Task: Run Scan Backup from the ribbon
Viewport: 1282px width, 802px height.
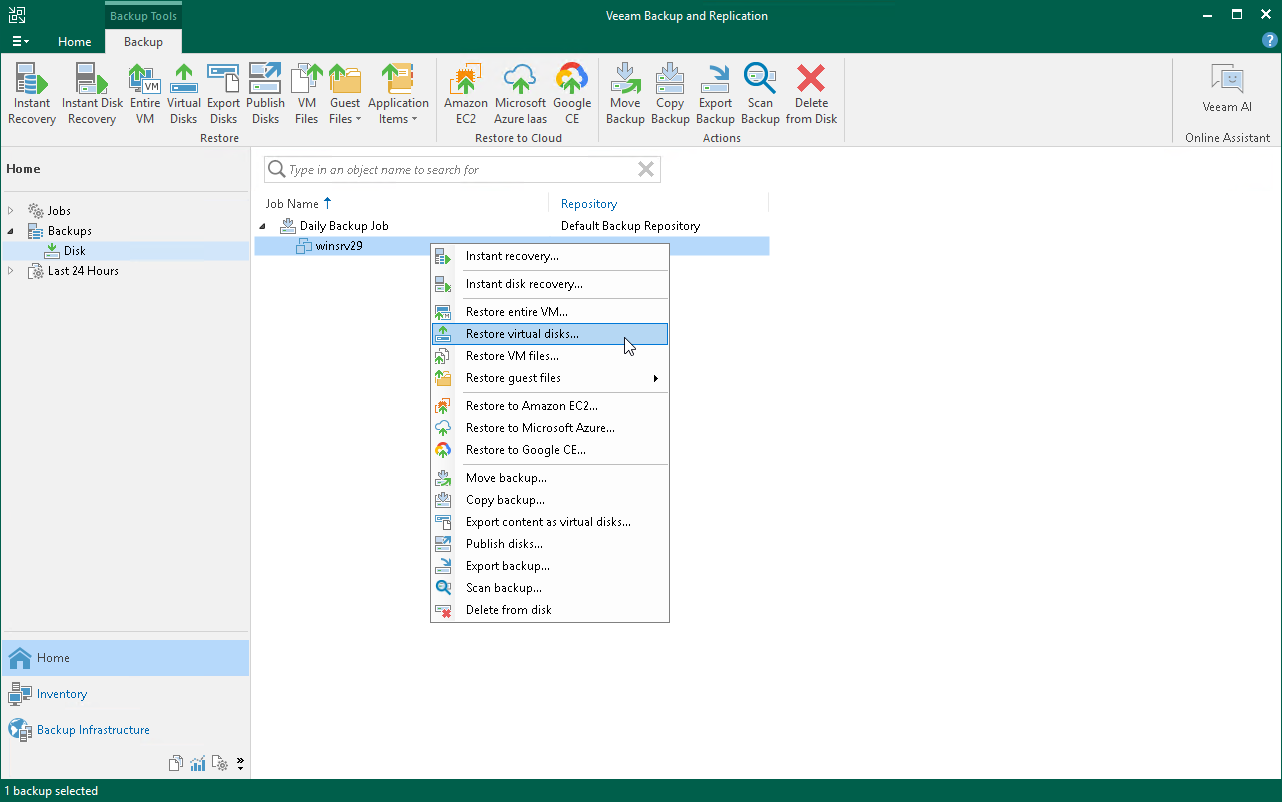Action: pyautogui.click(x=760, y=94)
